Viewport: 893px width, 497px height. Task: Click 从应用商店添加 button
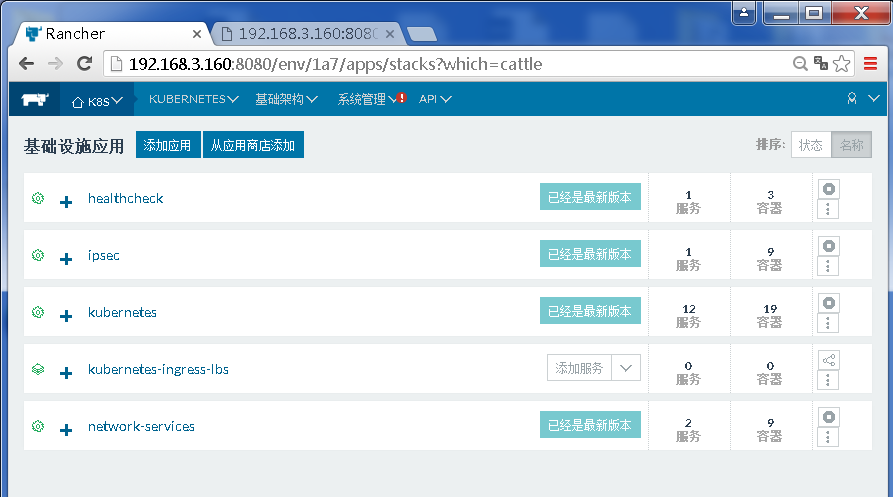tap(253, 145)
